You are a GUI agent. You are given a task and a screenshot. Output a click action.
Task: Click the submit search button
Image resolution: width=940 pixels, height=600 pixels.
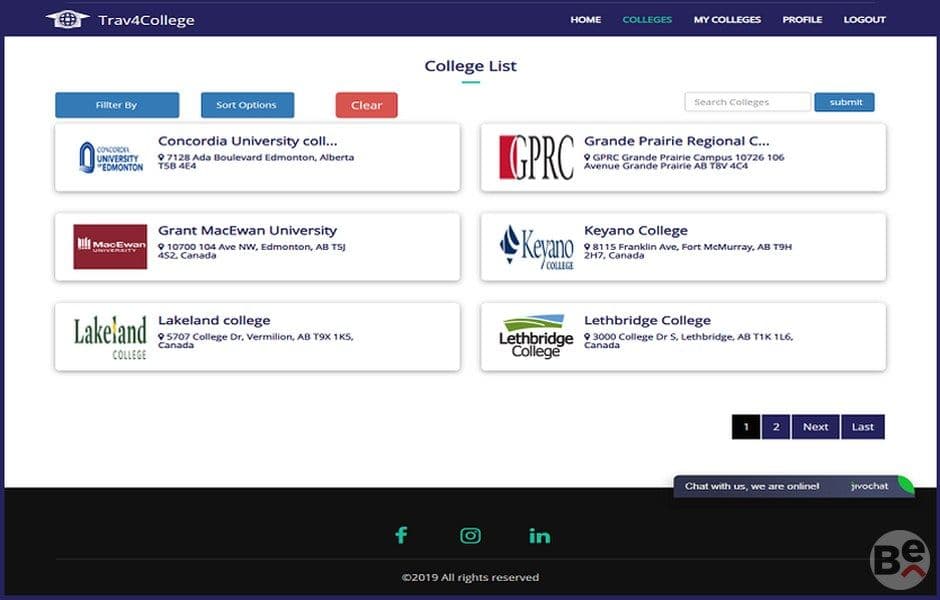coord(845,102)
